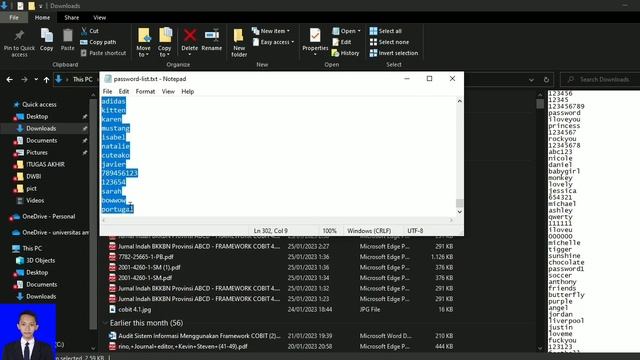Click Notepad horizontal scrollbar track
Image resolution: width=640 pixels, height=360 pixels.
click(278, 220)
